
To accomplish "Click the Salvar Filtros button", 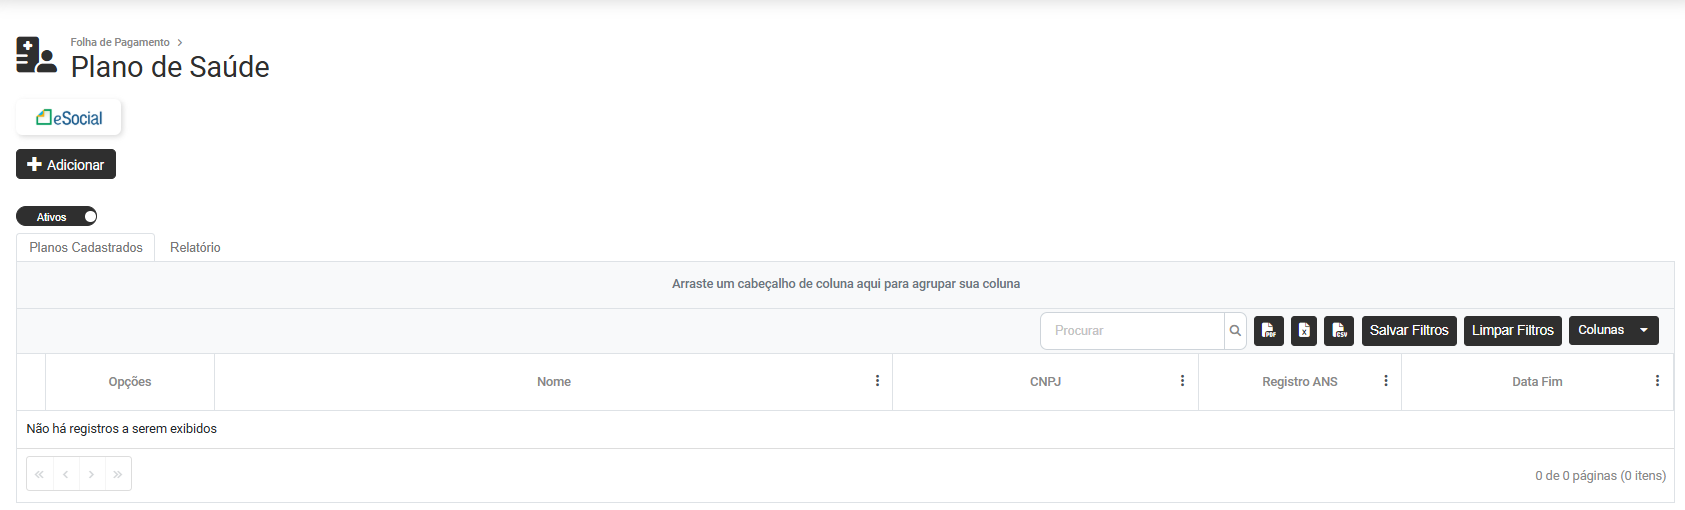I will click(x=1408, y=331).
